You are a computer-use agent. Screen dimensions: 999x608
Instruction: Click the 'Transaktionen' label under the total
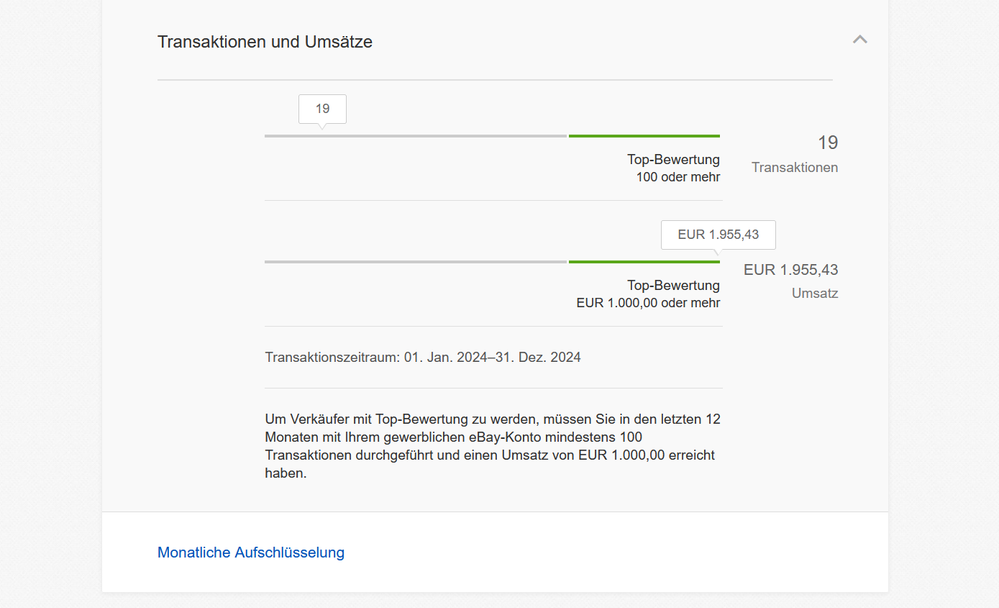coord(795,168)
